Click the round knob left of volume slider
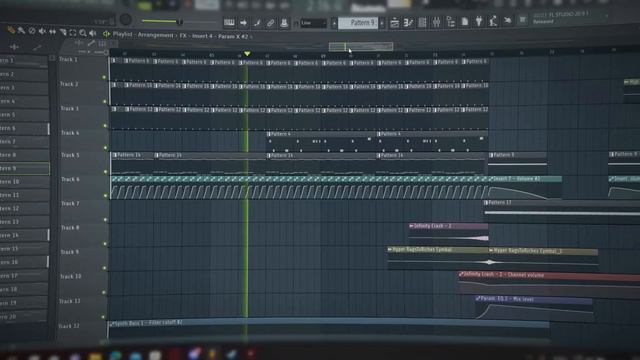Image resolution: width=640 pixels, height=360 pixels. pyautogui.click(x=126, y=20)
